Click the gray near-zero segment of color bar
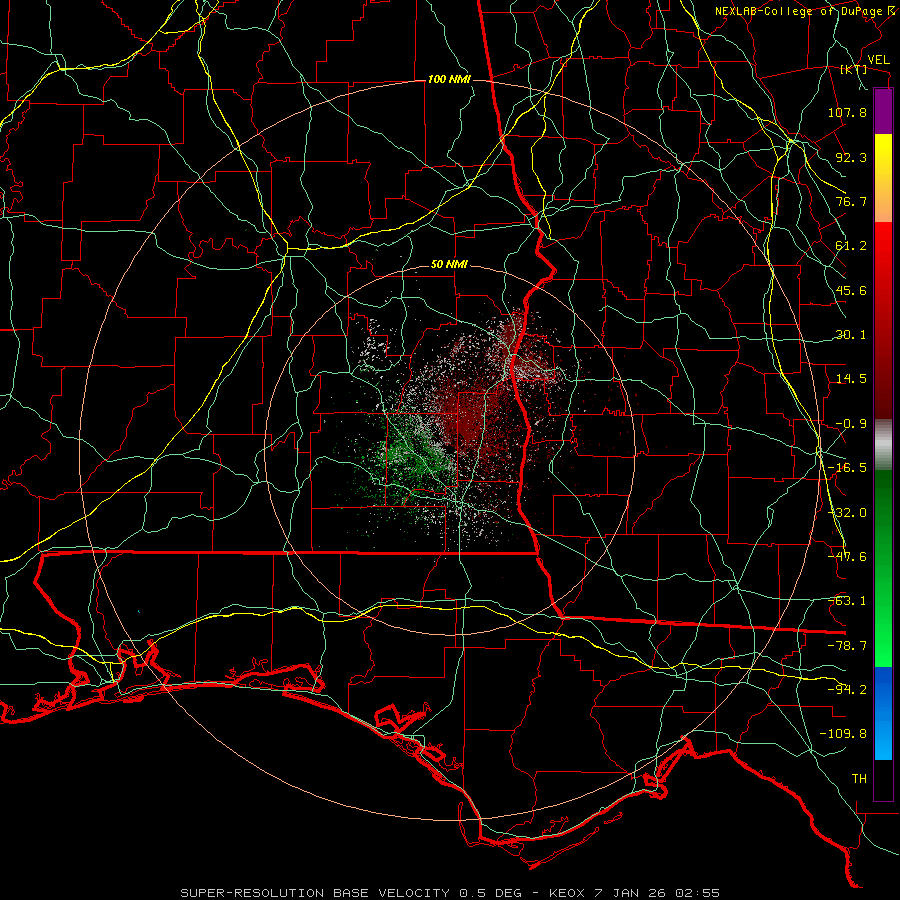This screenshot has height=900, width=900. (883, 445)
